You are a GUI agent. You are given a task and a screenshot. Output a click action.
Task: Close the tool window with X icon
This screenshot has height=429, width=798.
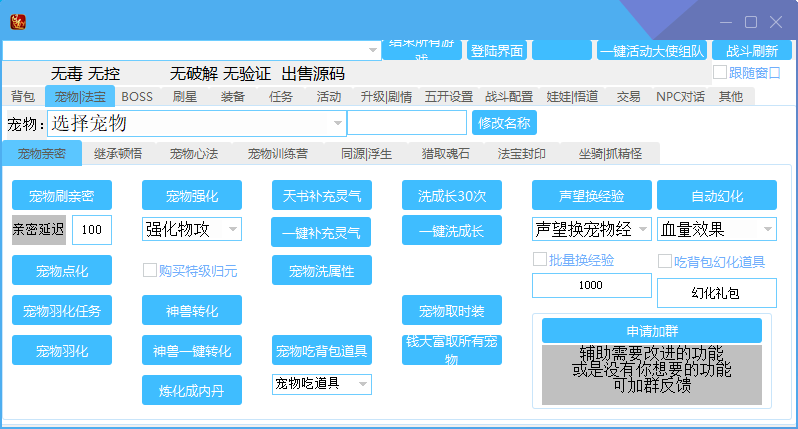point(776,22)
